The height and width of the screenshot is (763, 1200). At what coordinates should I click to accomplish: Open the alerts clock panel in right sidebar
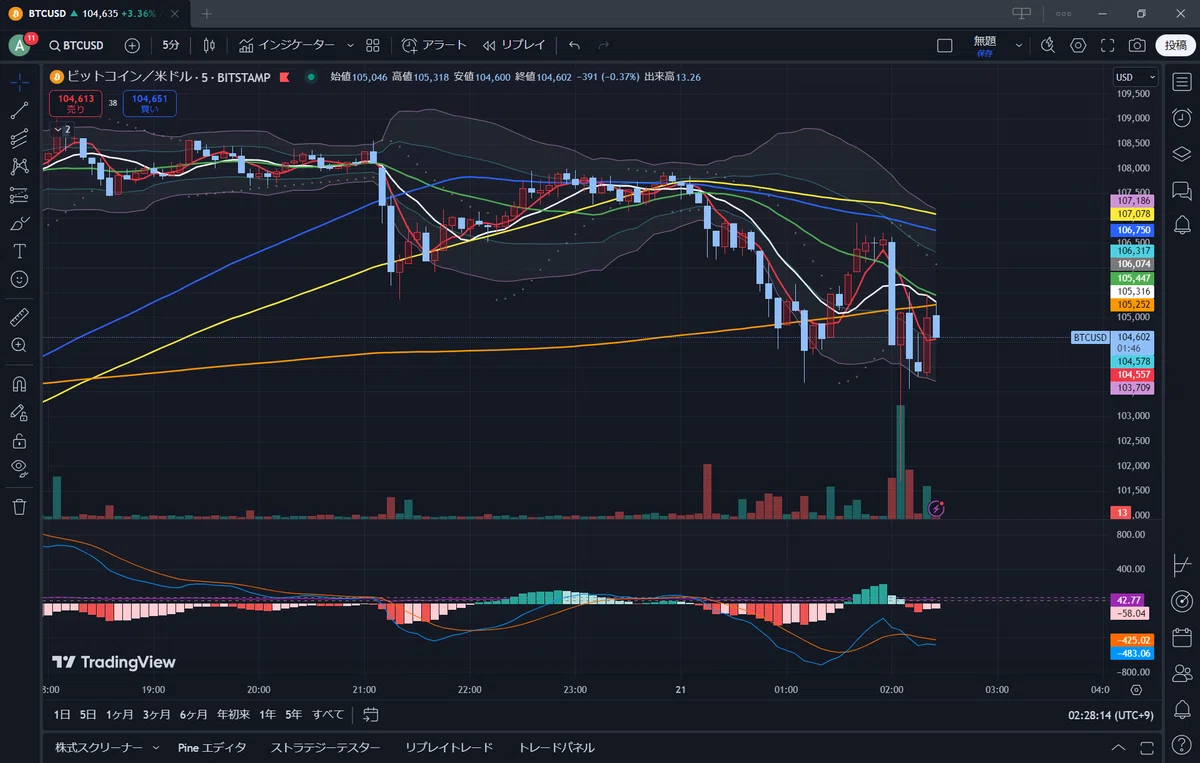(x=1181, y=118)
